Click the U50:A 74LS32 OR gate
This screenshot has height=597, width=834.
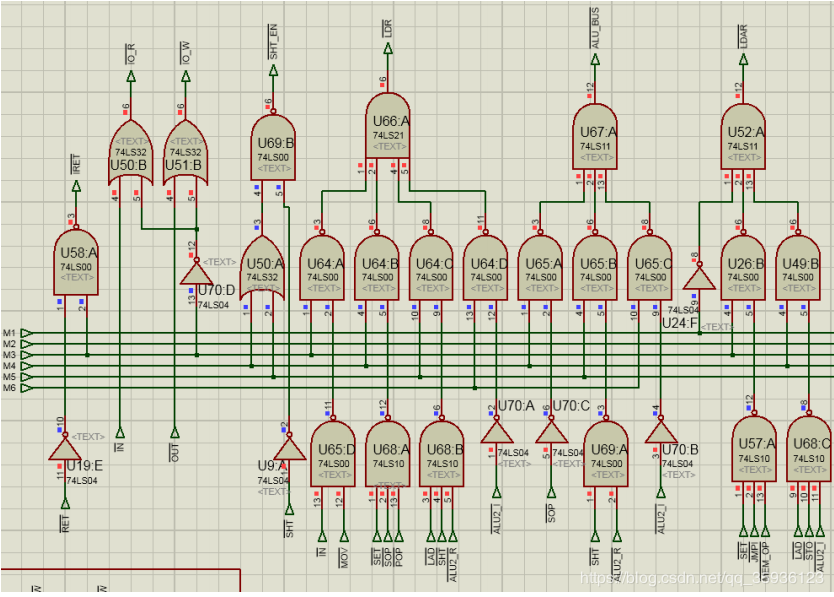(266, 268)
